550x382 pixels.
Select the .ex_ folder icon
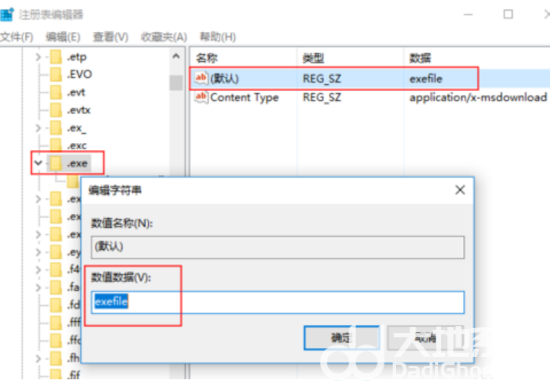pos(56,128)
